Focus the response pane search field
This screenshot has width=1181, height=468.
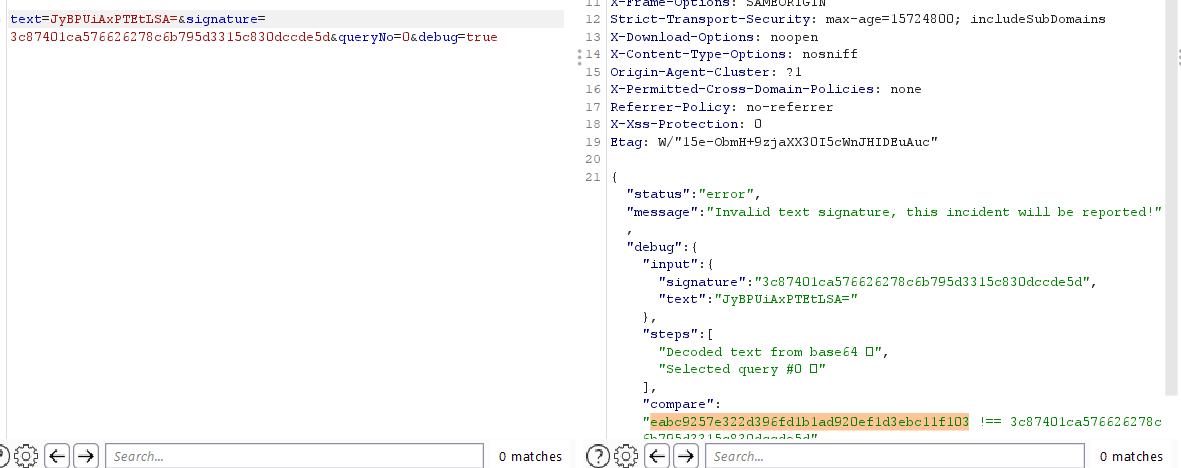tap(895, 456)
